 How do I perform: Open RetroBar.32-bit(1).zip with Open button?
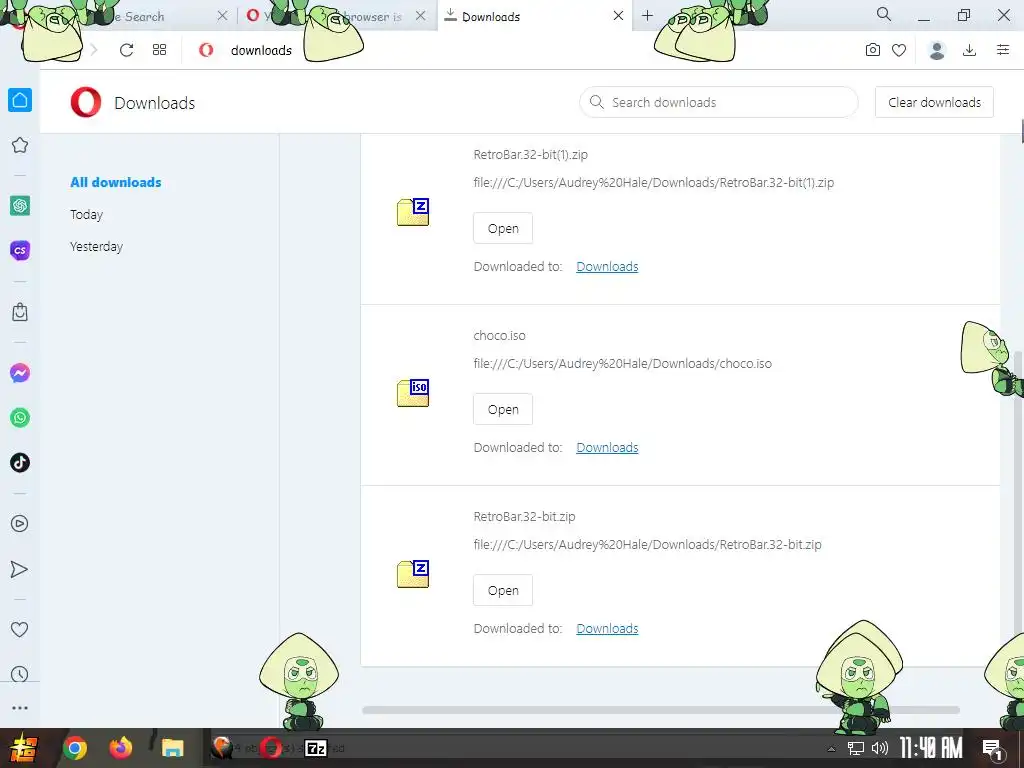(x=503, y=229)
